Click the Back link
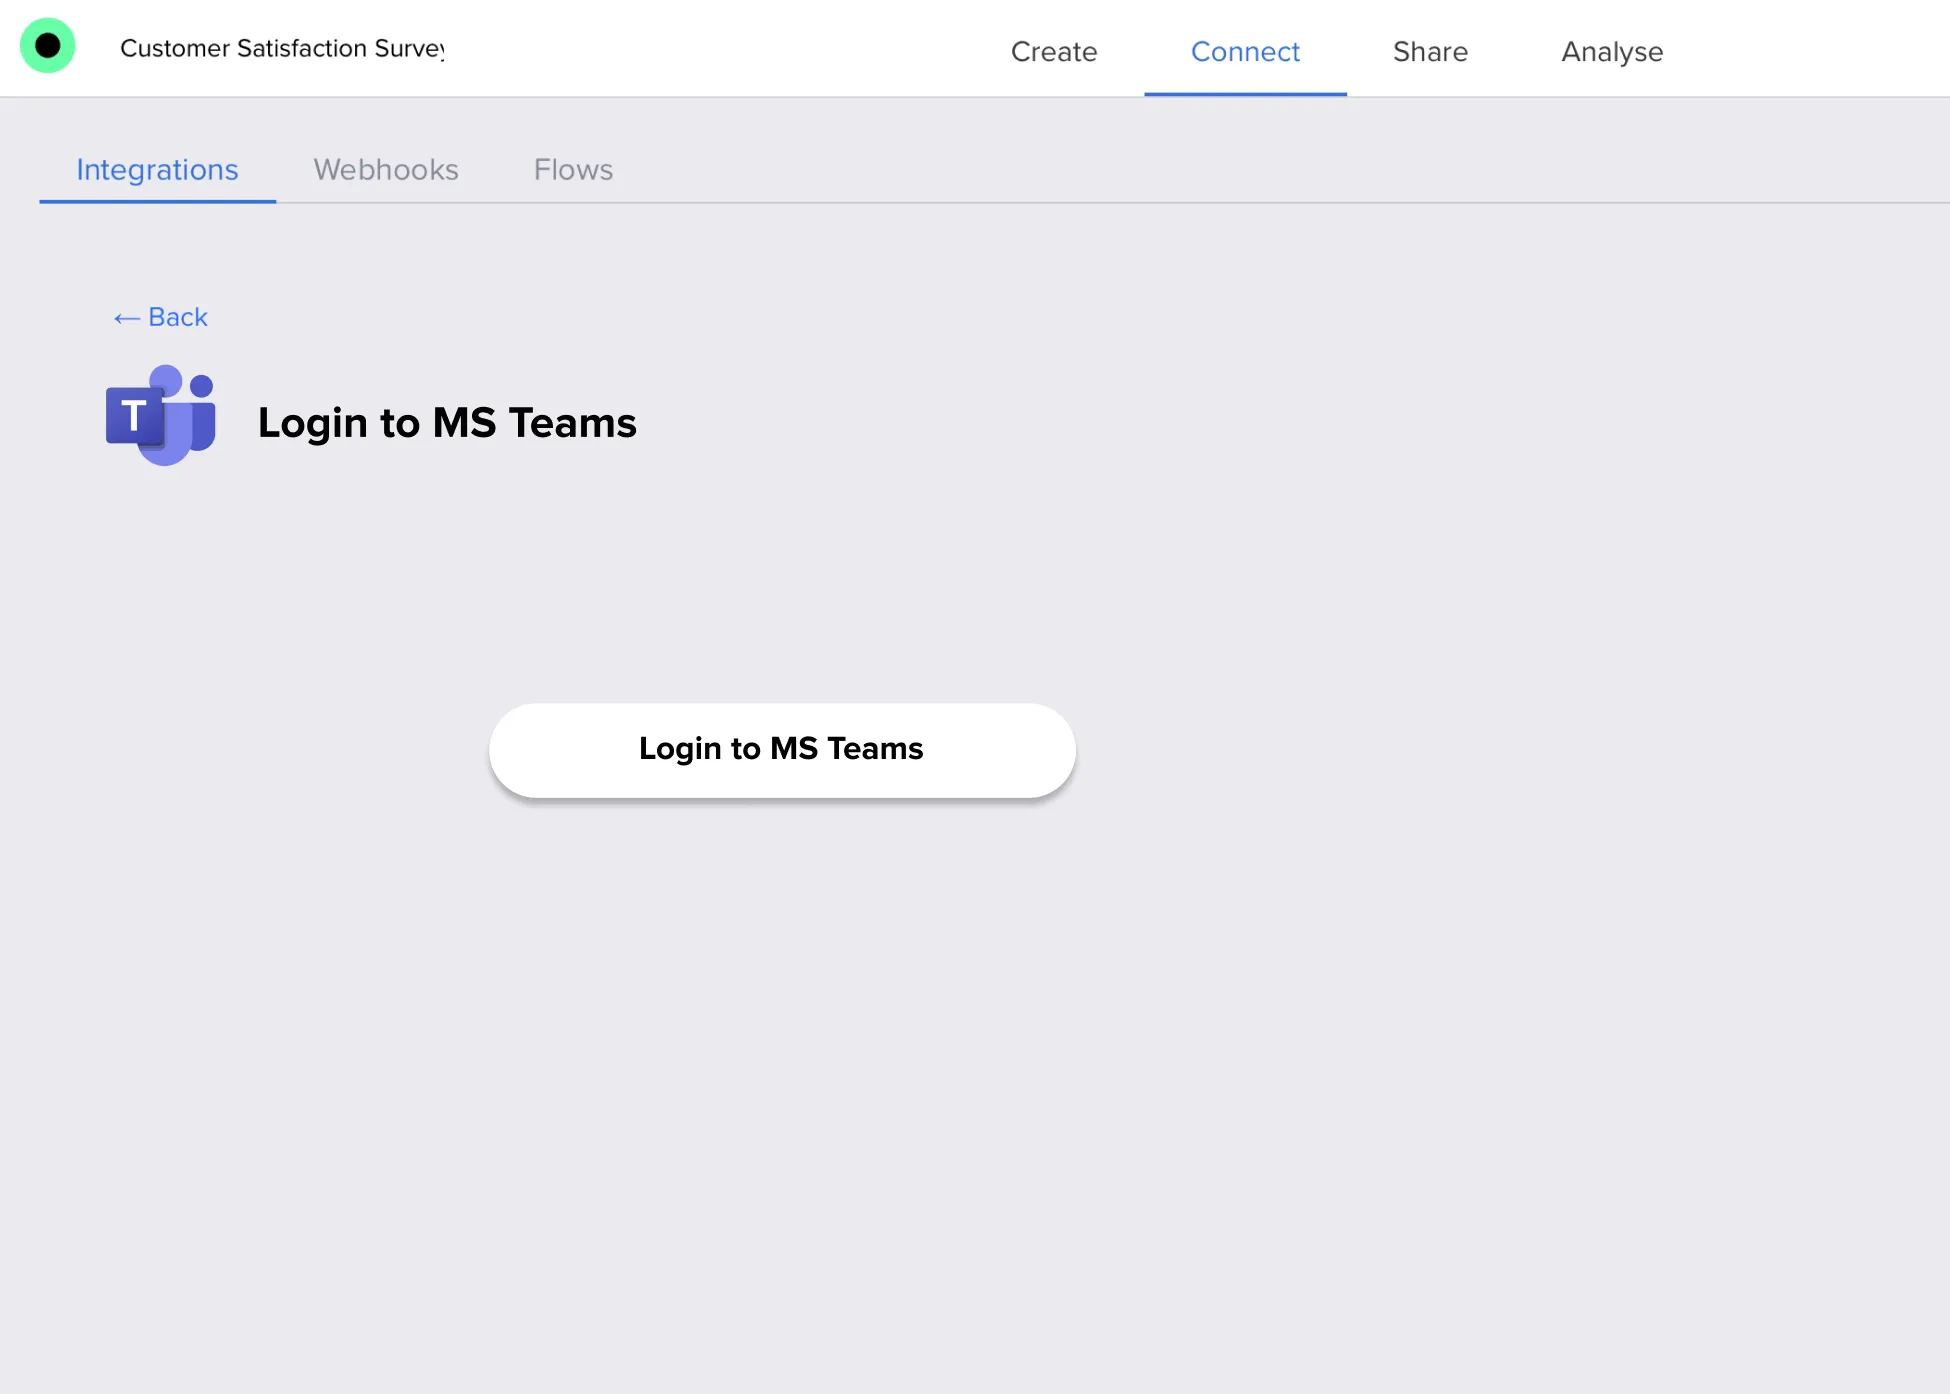The image size is (1950, 1394). coord(178,317)
